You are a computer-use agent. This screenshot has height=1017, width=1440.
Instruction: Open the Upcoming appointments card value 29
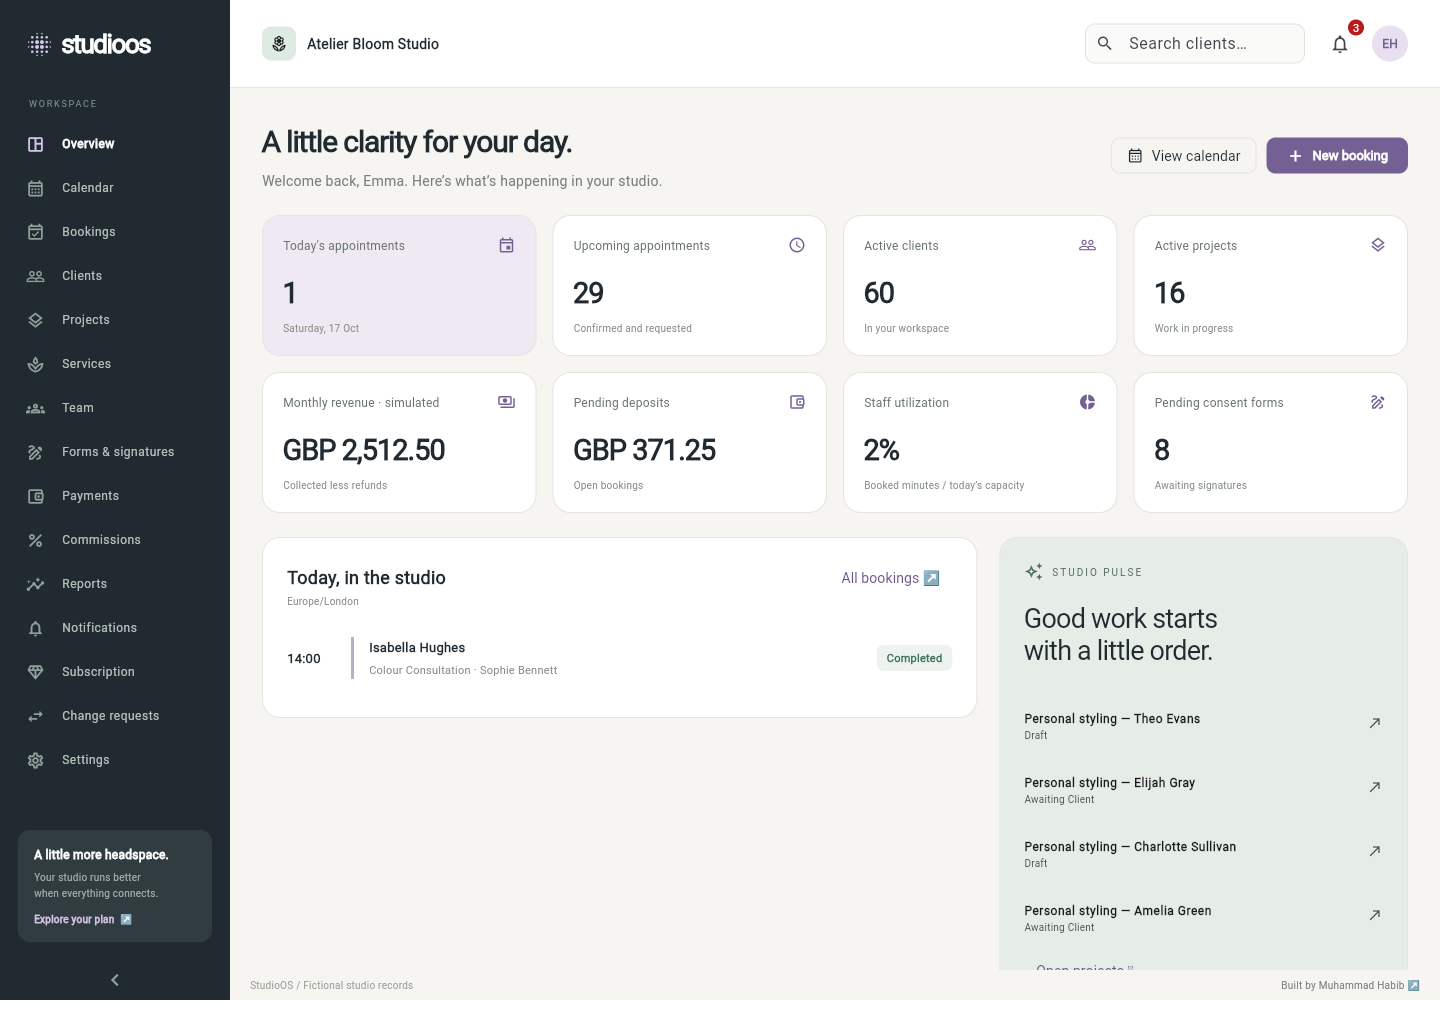coord(588,293)
